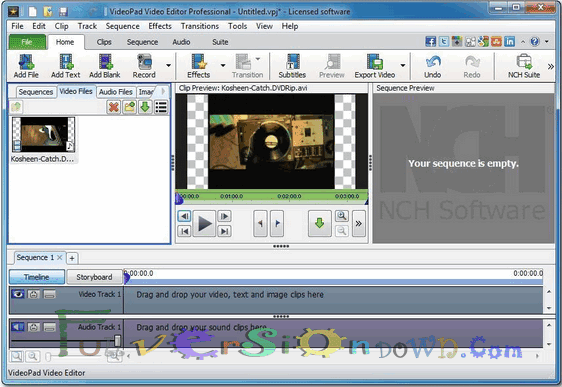Expand the Record dropdown arrow
The width and height of the screenshot is (562, 387).
coord(168,65)
